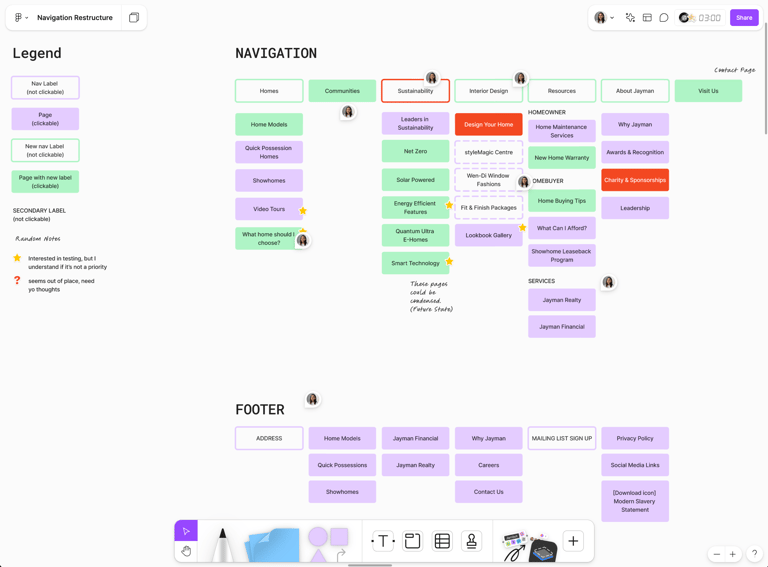Select the red question mark in Legend
768x567 pixels.
coord(17,280)
